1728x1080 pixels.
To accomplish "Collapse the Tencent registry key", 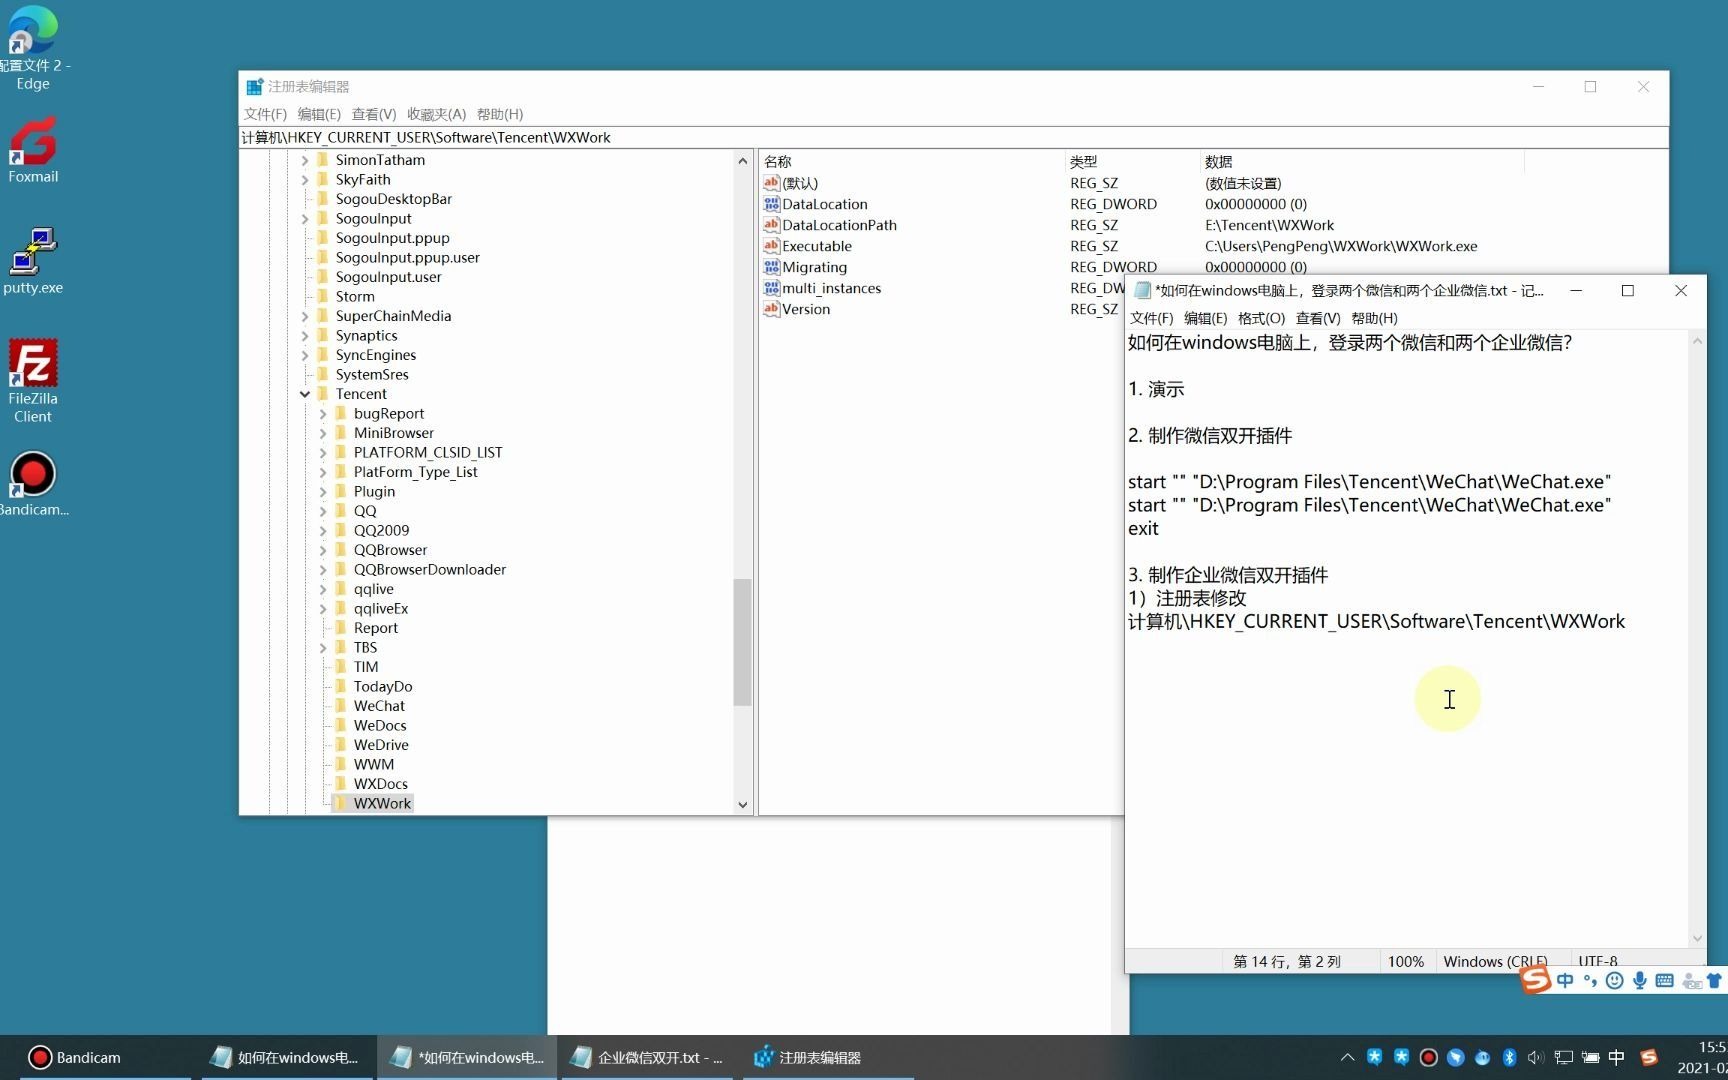I will 305,394.
